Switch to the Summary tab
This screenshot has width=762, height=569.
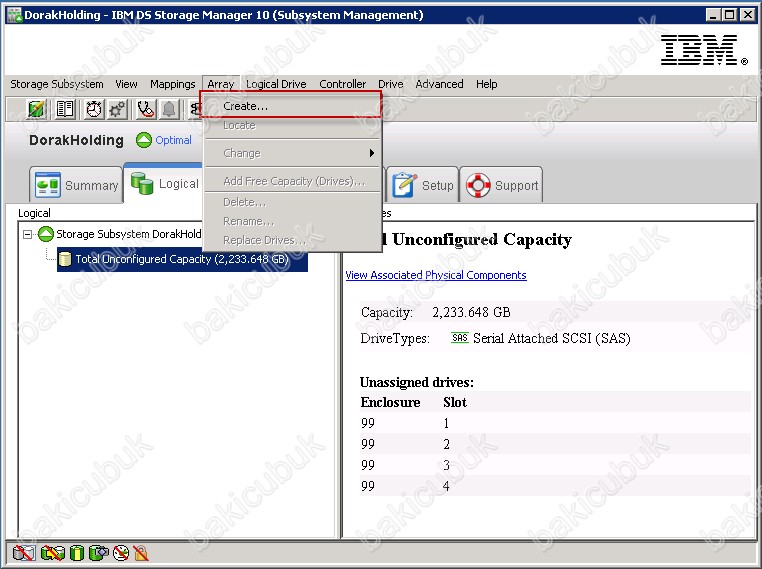point(76,185)
